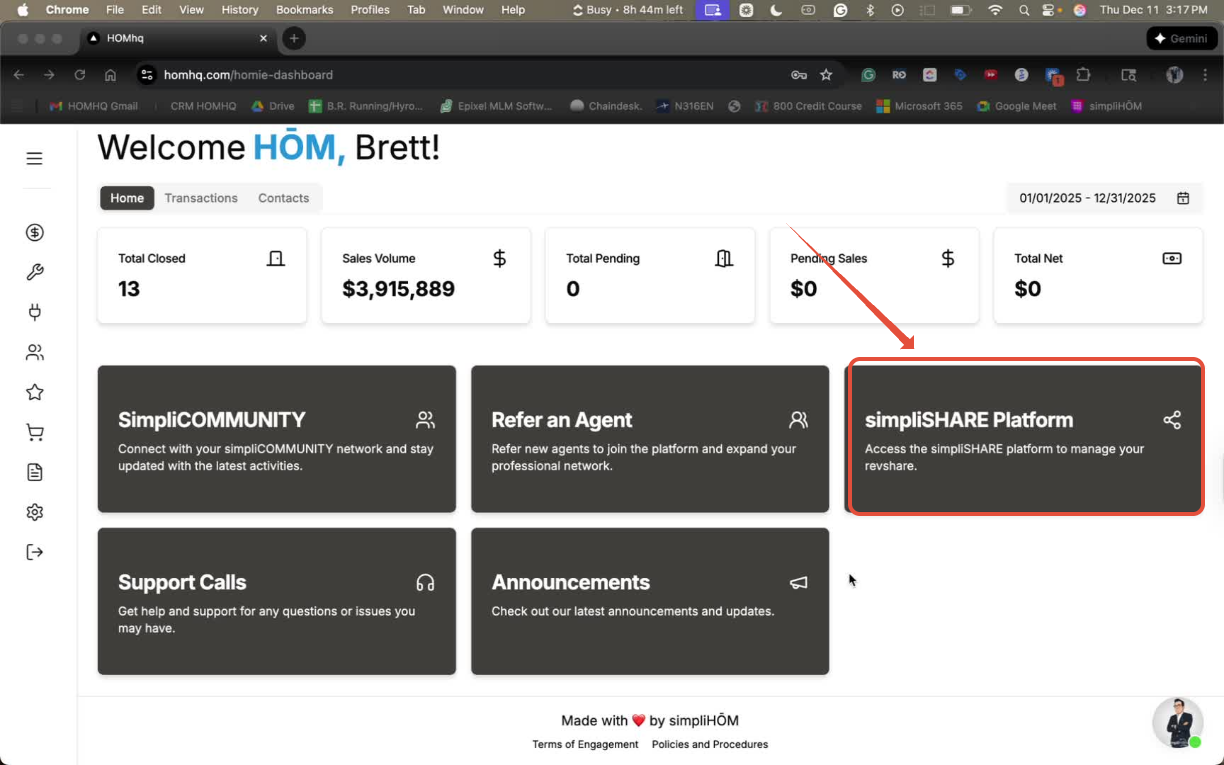
Task: Open the Google Meet bookmark
Action: point(1017,106)
